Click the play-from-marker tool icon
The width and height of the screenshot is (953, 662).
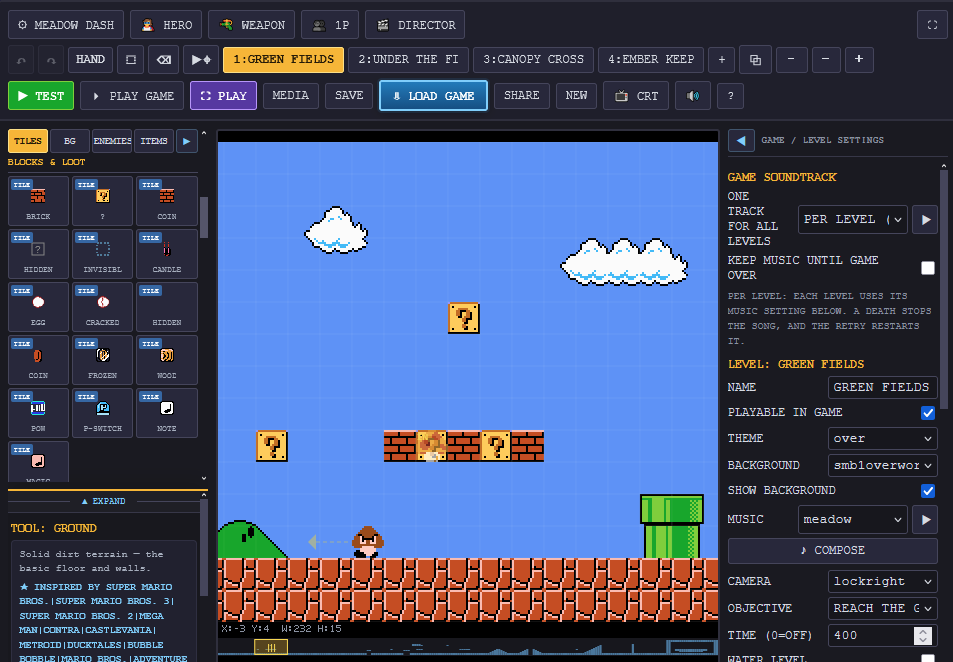(201, 60)
